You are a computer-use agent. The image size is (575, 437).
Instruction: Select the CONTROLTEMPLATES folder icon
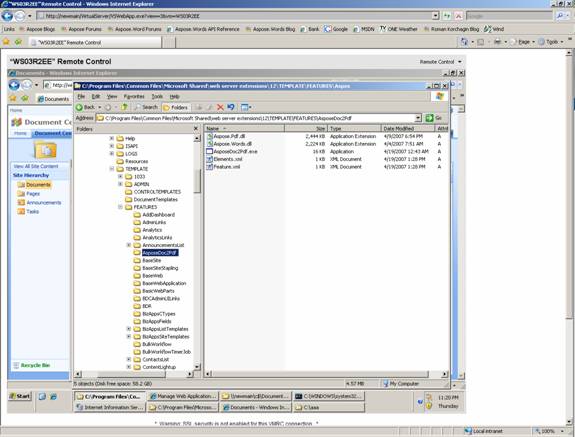coord(128,192)
